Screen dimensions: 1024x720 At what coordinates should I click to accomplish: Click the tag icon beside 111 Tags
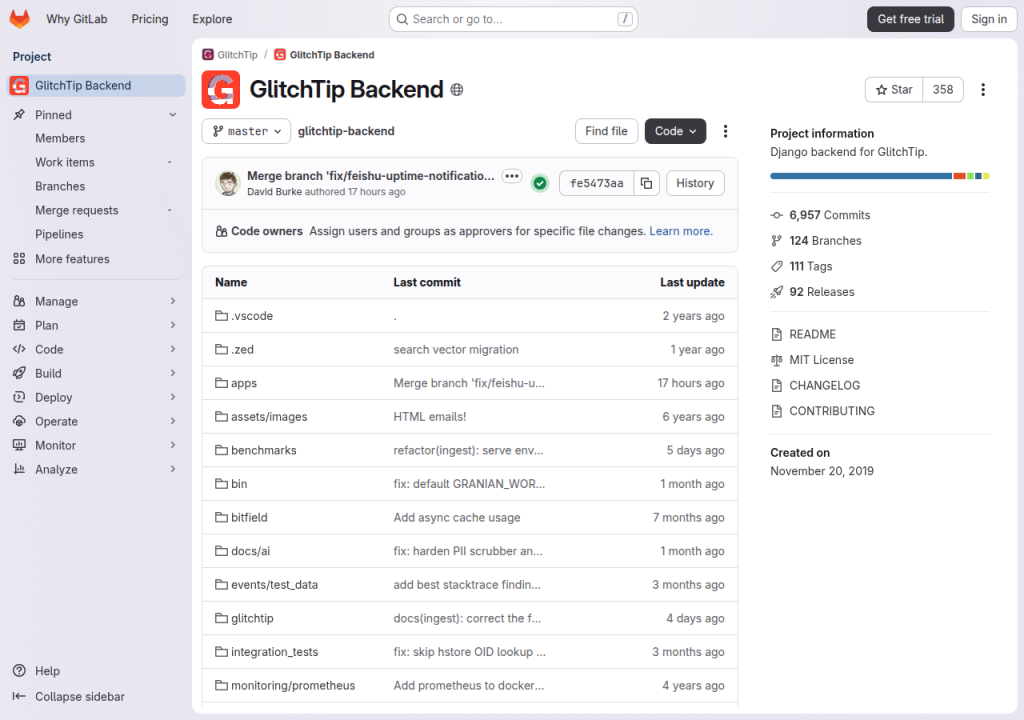[x=776, y=266]
